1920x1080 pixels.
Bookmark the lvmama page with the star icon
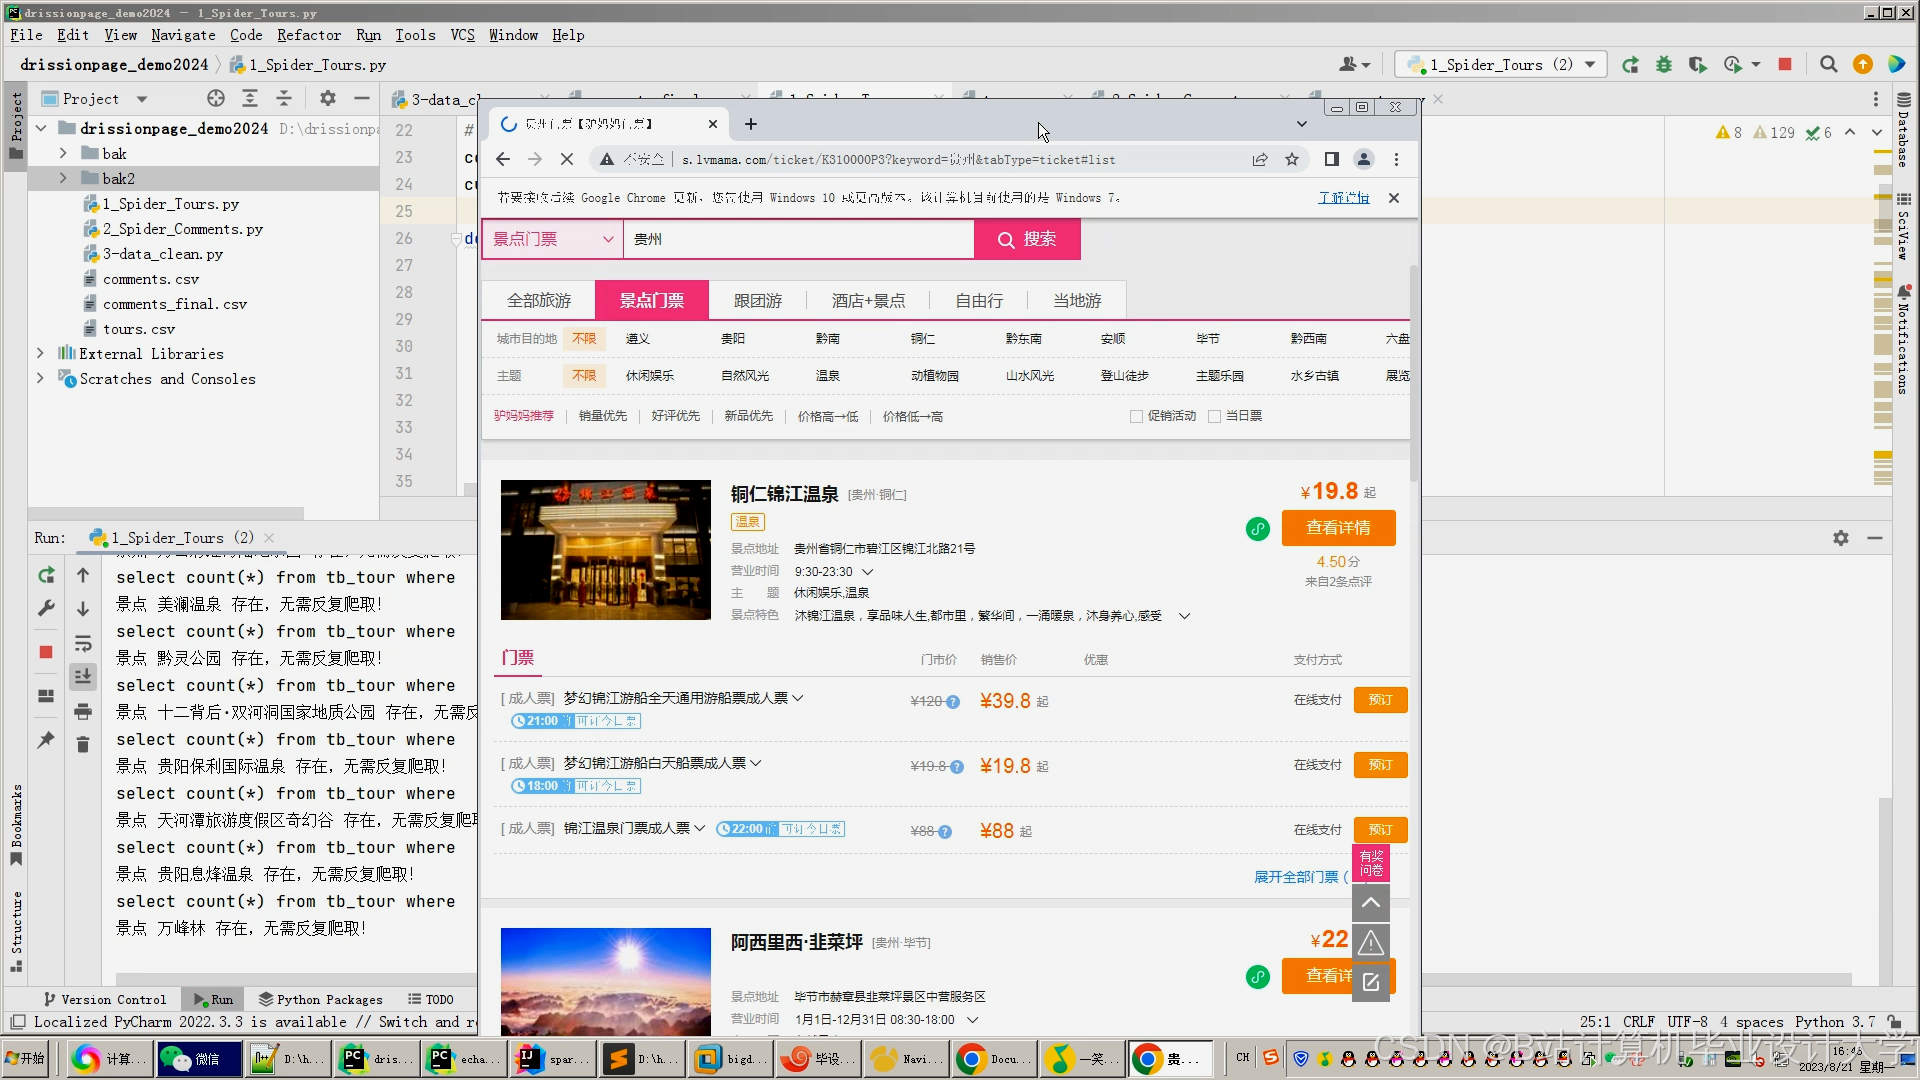point(1291,159)
